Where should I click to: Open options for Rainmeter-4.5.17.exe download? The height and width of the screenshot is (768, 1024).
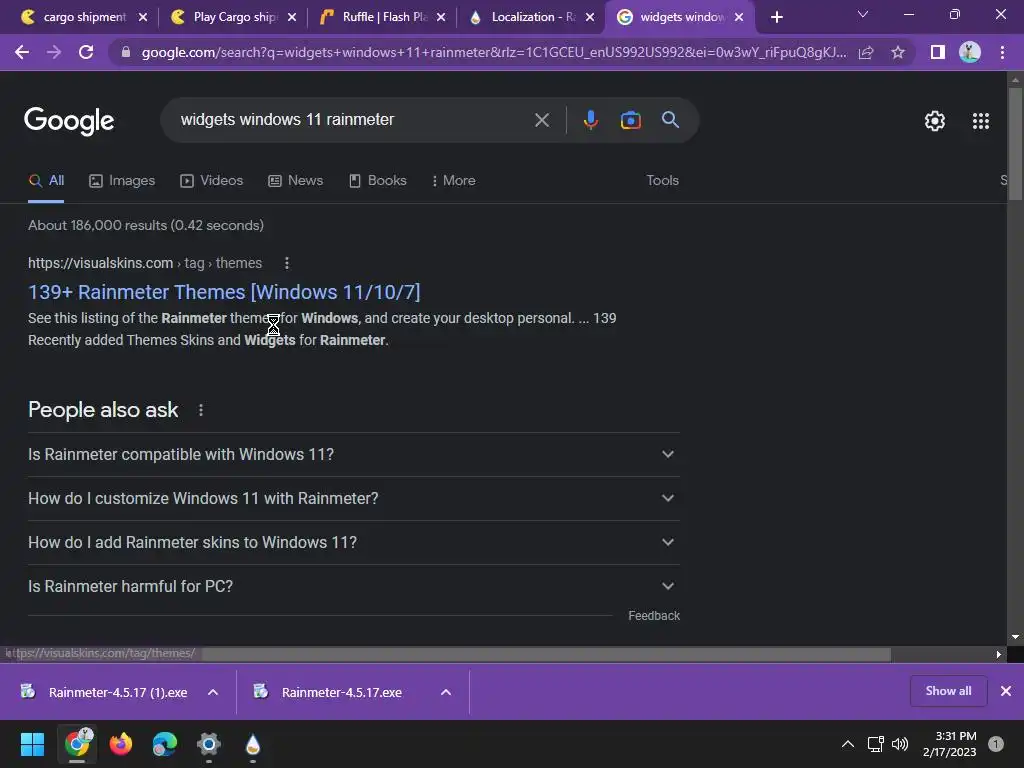(x=446, y=692)
